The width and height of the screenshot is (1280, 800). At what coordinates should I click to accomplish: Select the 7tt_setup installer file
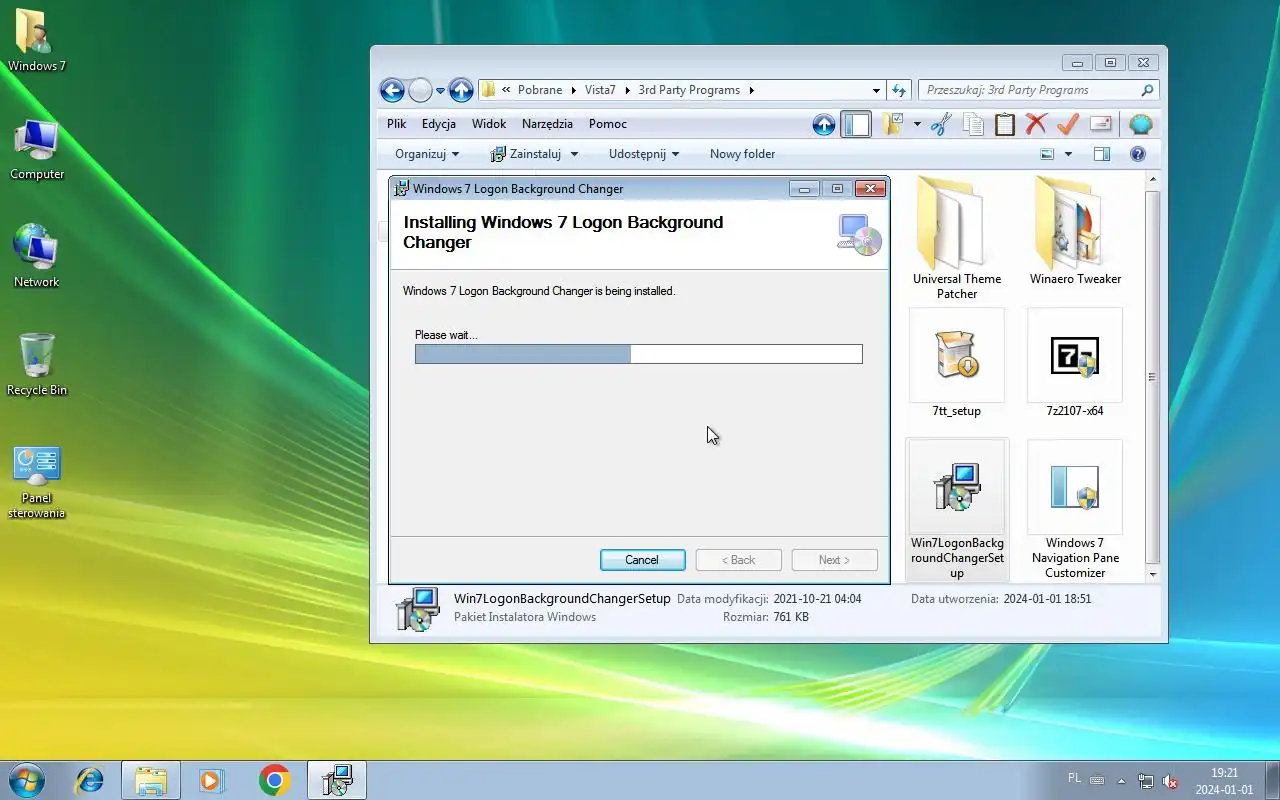pos(957,364)
